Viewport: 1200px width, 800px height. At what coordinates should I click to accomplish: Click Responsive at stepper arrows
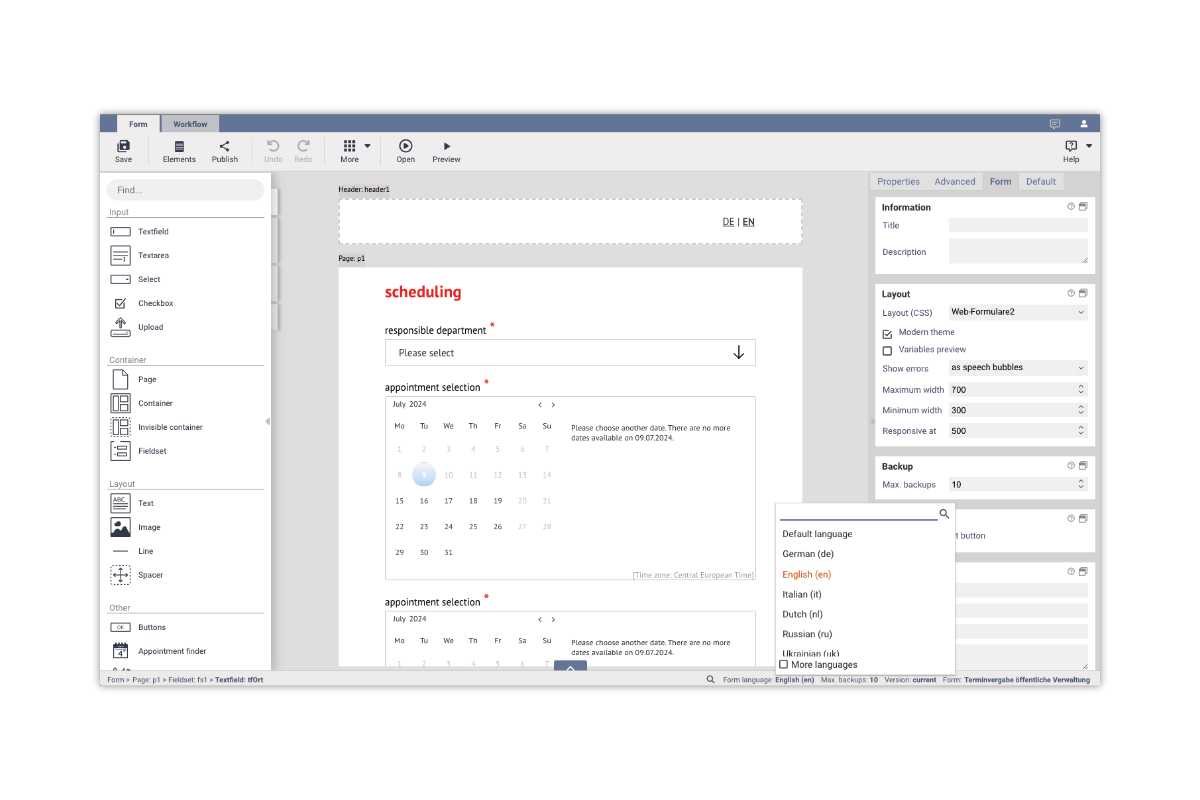coord(1081,431)
